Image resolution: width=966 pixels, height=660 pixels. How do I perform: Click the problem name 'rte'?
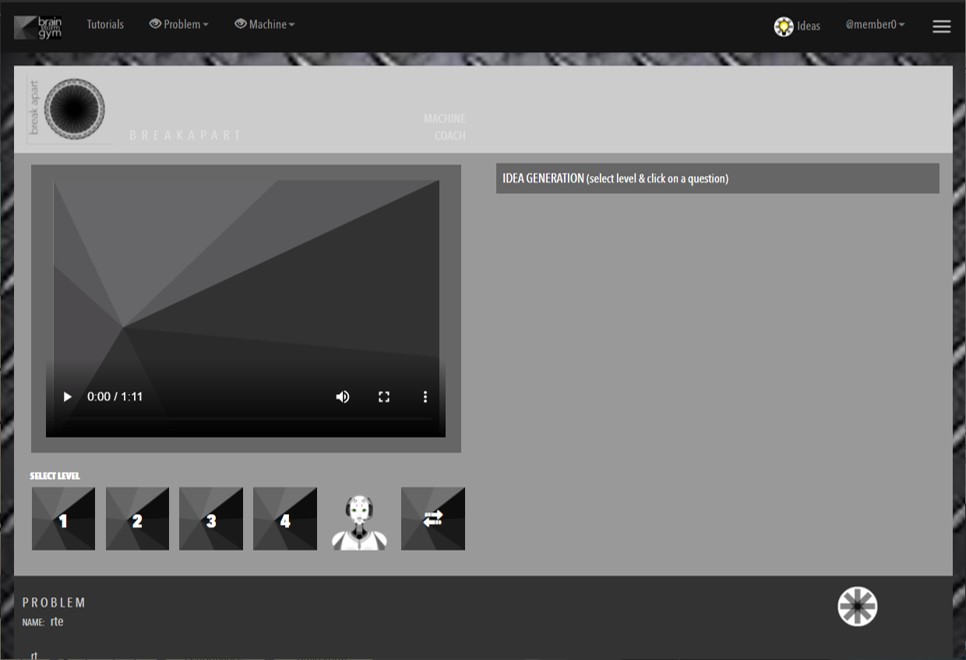tap(57, 622)
